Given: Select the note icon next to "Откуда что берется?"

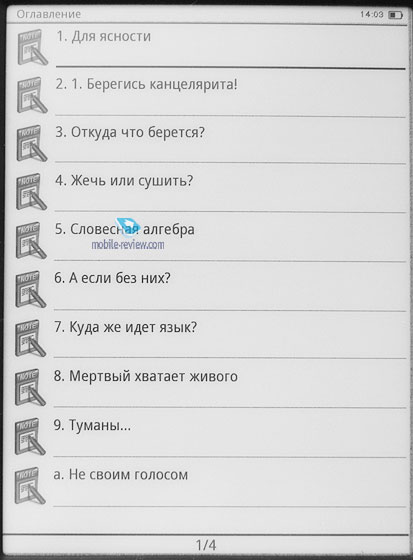Looking at the screenshot, I should (x=32, y=144).
